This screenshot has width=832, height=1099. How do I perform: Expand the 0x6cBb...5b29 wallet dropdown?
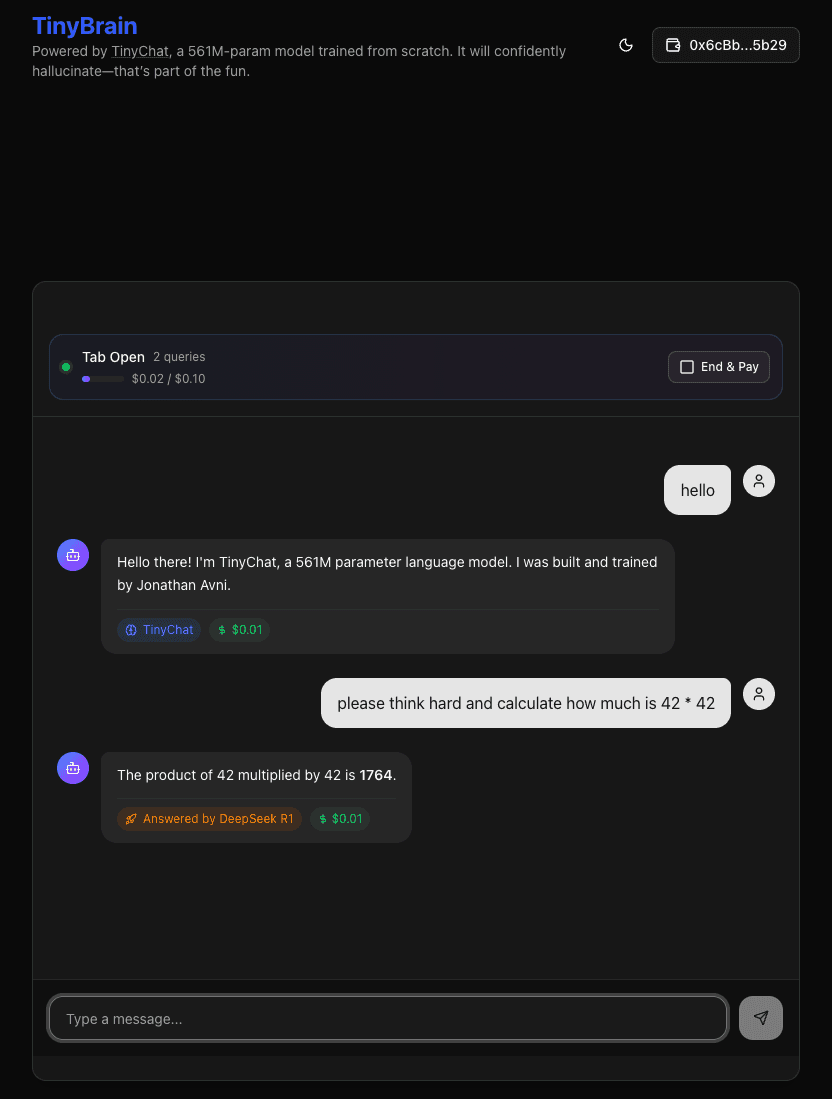coord(726,45)
